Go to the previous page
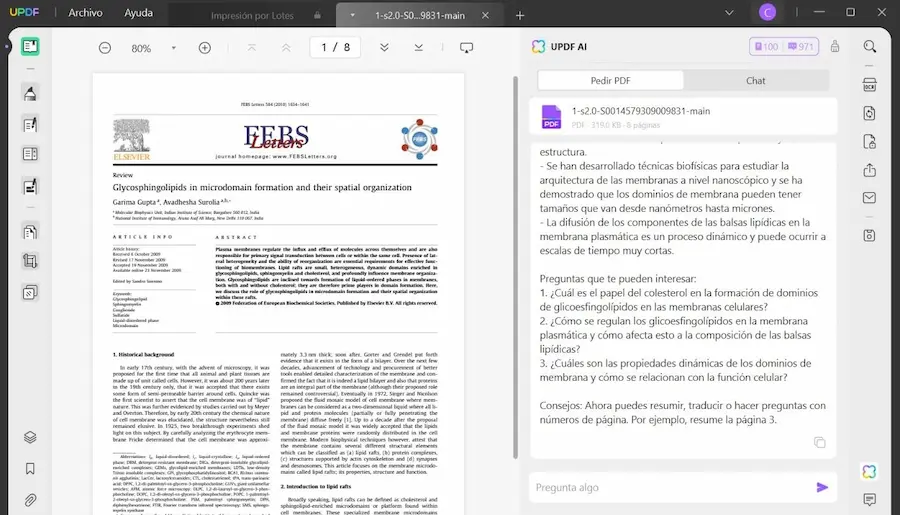900x515 pixels. point(286,48)
